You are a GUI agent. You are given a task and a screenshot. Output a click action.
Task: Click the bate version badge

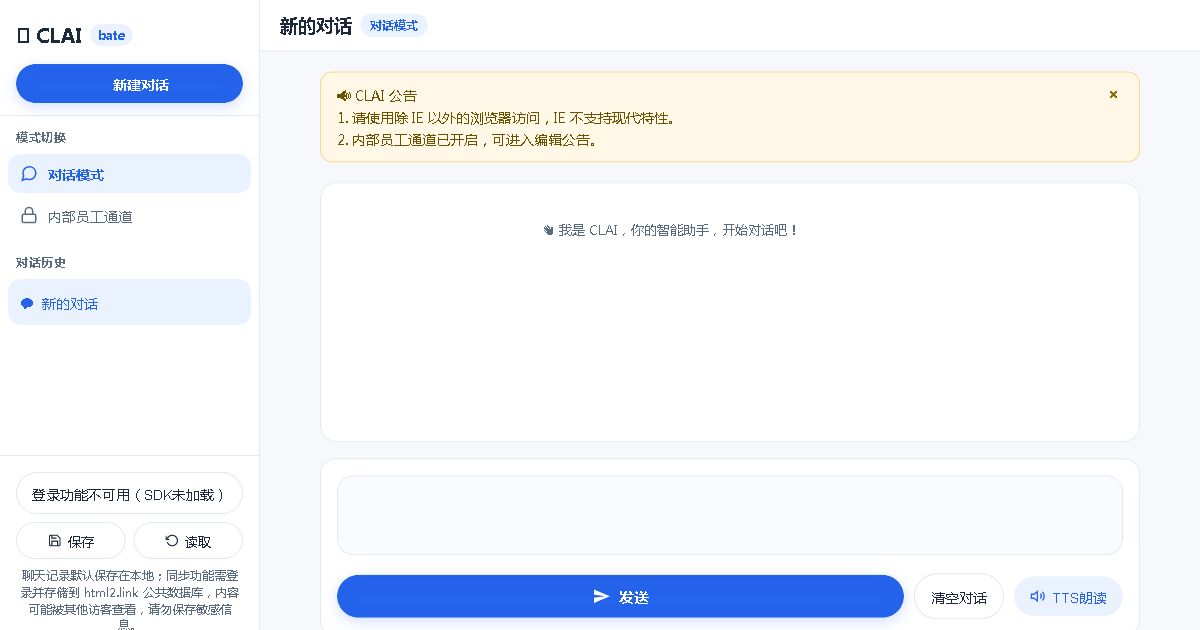(112, 35)
